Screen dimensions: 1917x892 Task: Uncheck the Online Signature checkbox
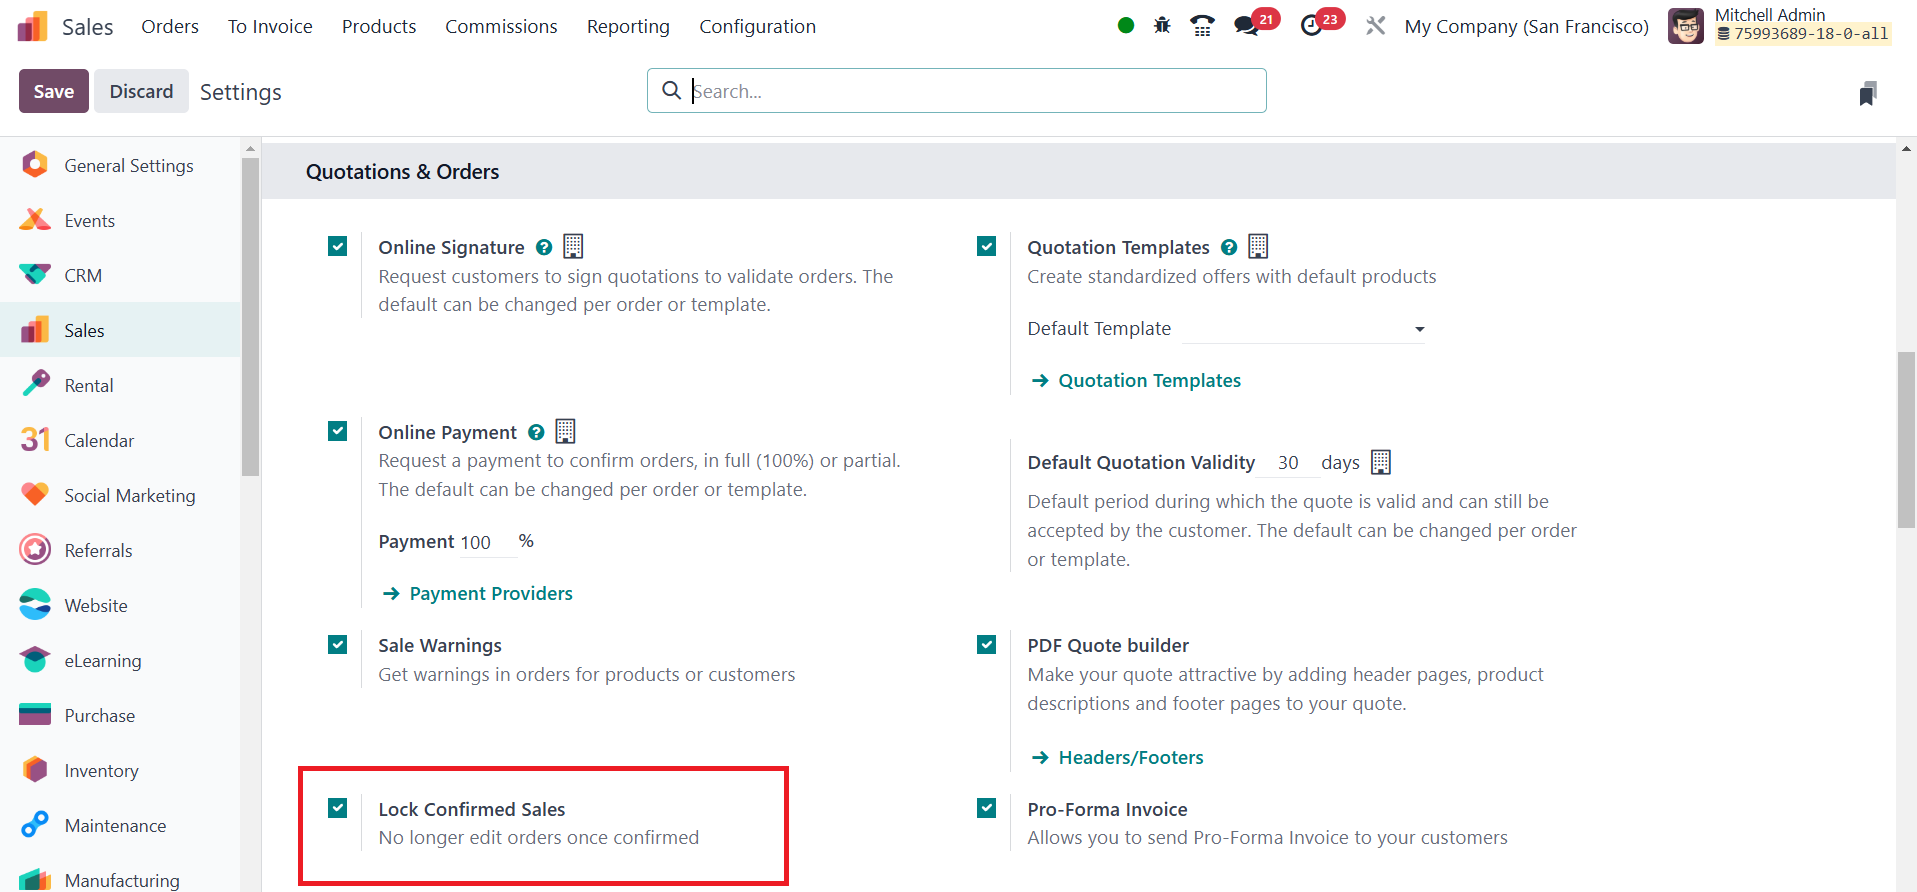coord(338,246)
